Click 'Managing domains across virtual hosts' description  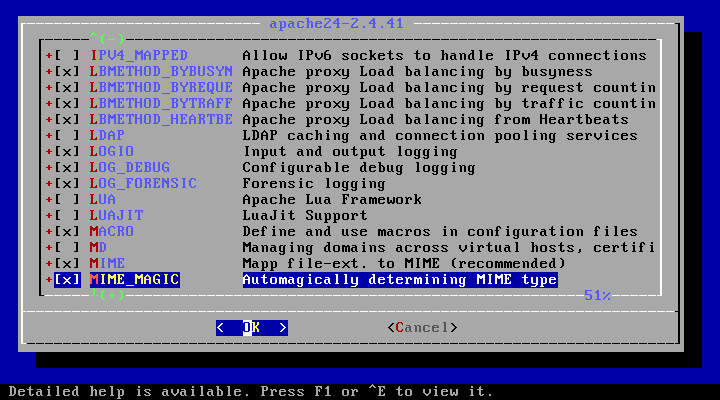[x=449, y=248]
